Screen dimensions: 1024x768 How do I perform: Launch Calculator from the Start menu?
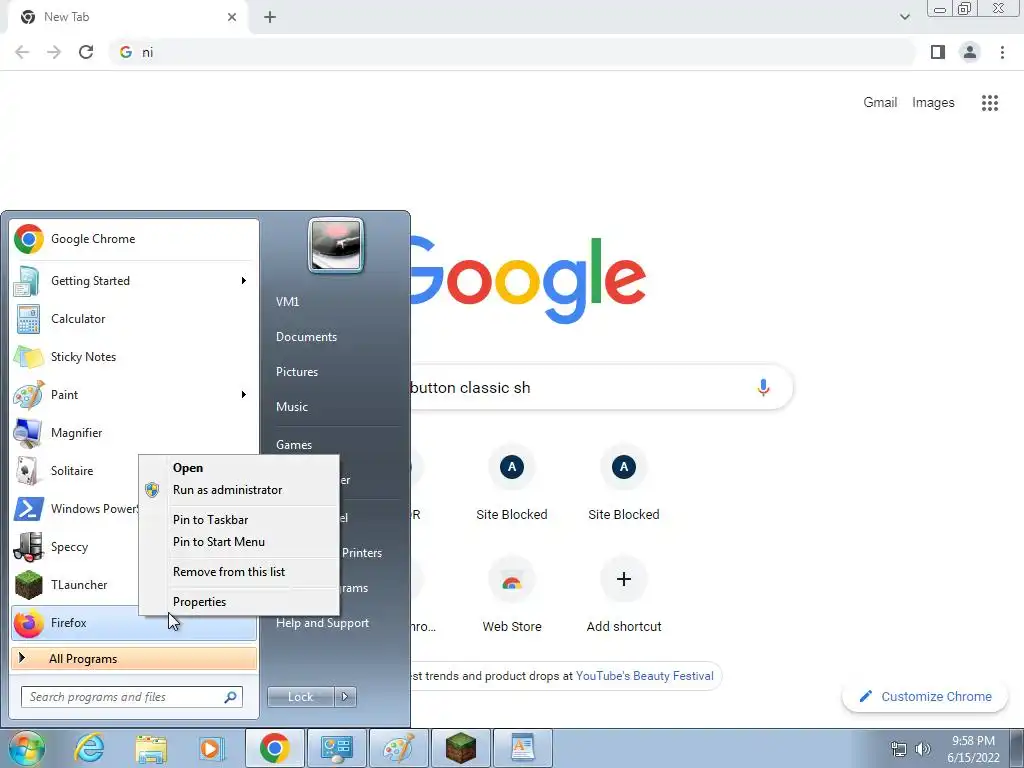click(134, 319)
